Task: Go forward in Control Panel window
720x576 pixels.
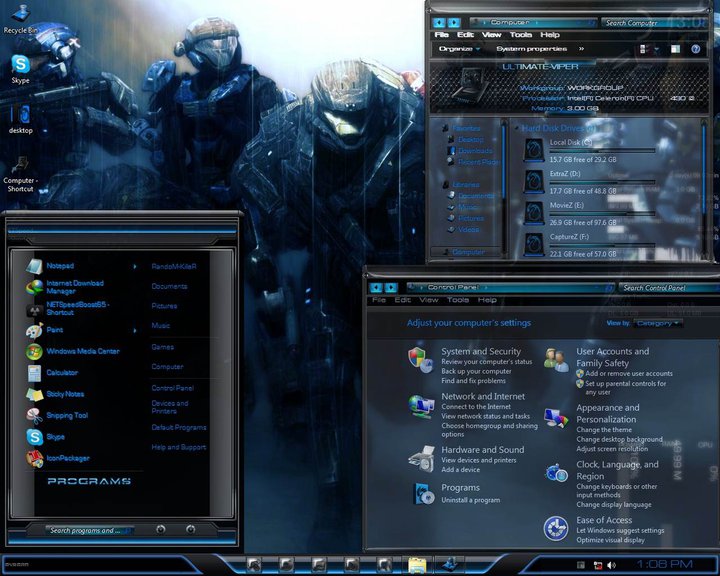Action: pos(391,288)
